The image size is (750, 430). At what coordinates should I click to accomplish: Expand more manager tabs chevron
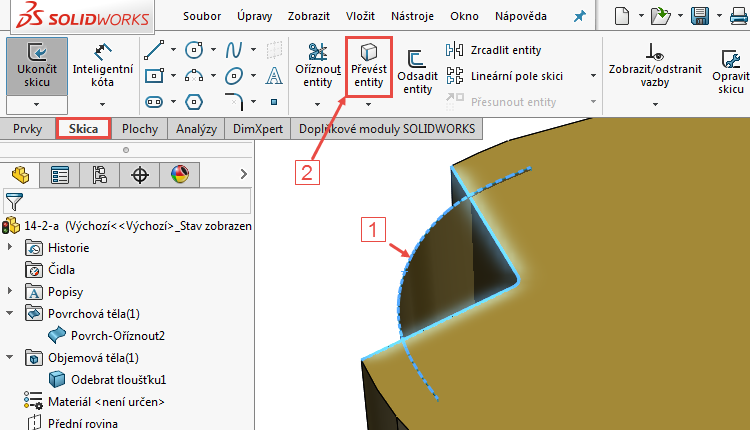click(244, 174)
